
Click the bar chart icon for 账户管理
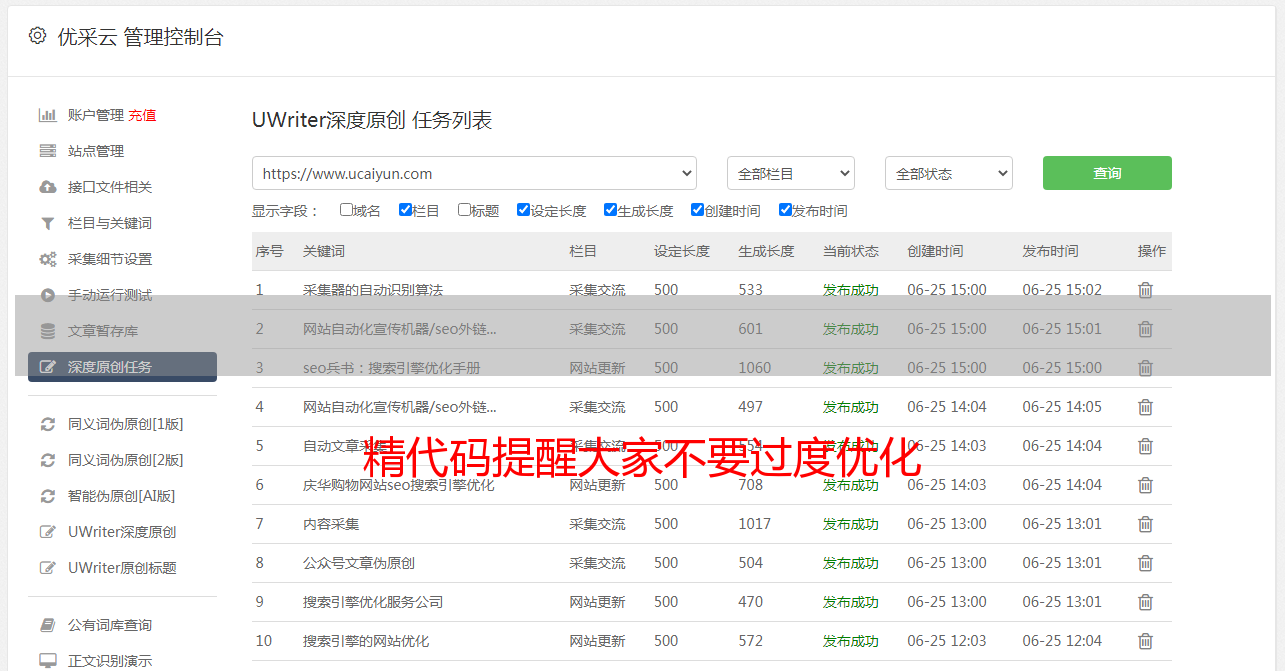pyautogui.click(x=47, y=115)
